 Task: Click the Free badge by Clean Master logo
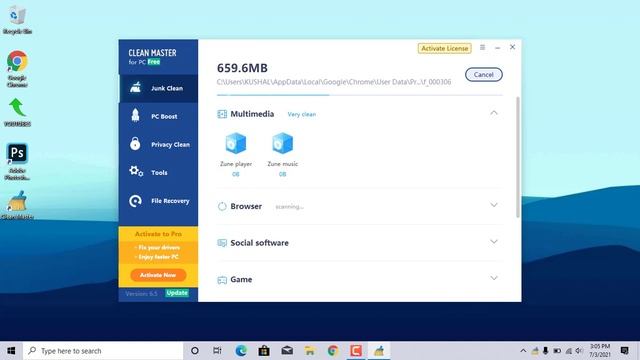pos(154,62)
